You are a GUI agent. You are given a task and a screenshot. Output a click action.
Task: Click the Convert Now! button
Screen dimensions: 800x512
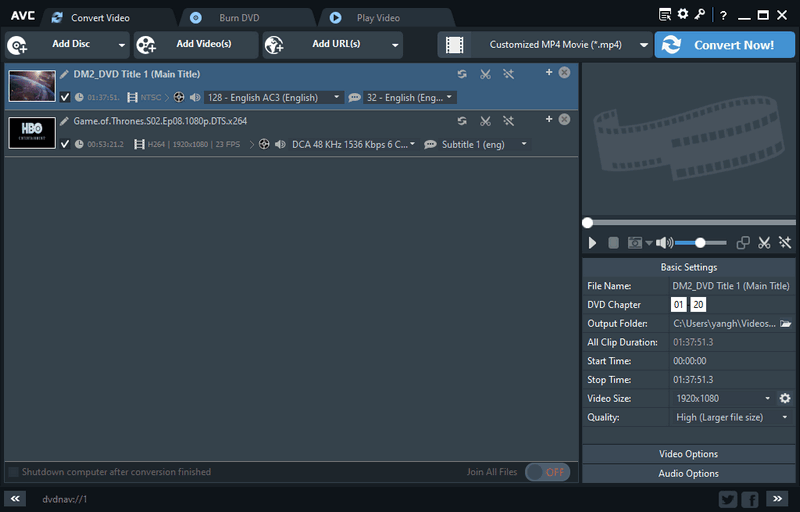pyautogui.click(x=725, y=45)
